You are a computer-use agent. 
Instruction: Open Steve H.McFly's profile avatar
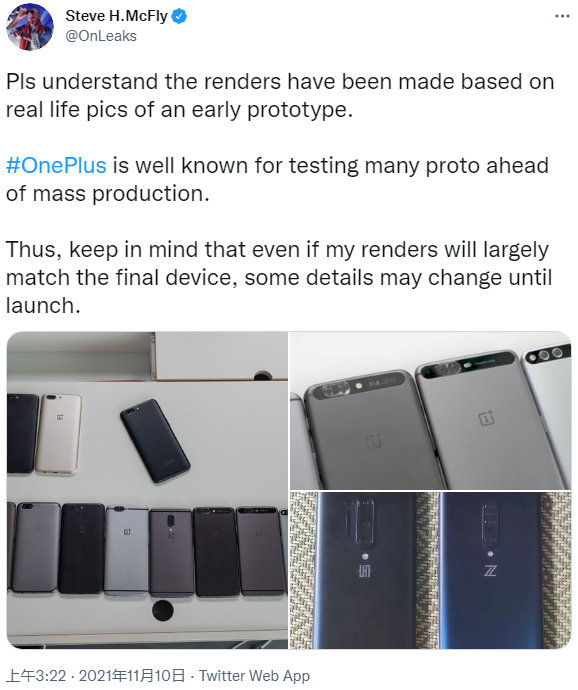click(x=30, y=27)
